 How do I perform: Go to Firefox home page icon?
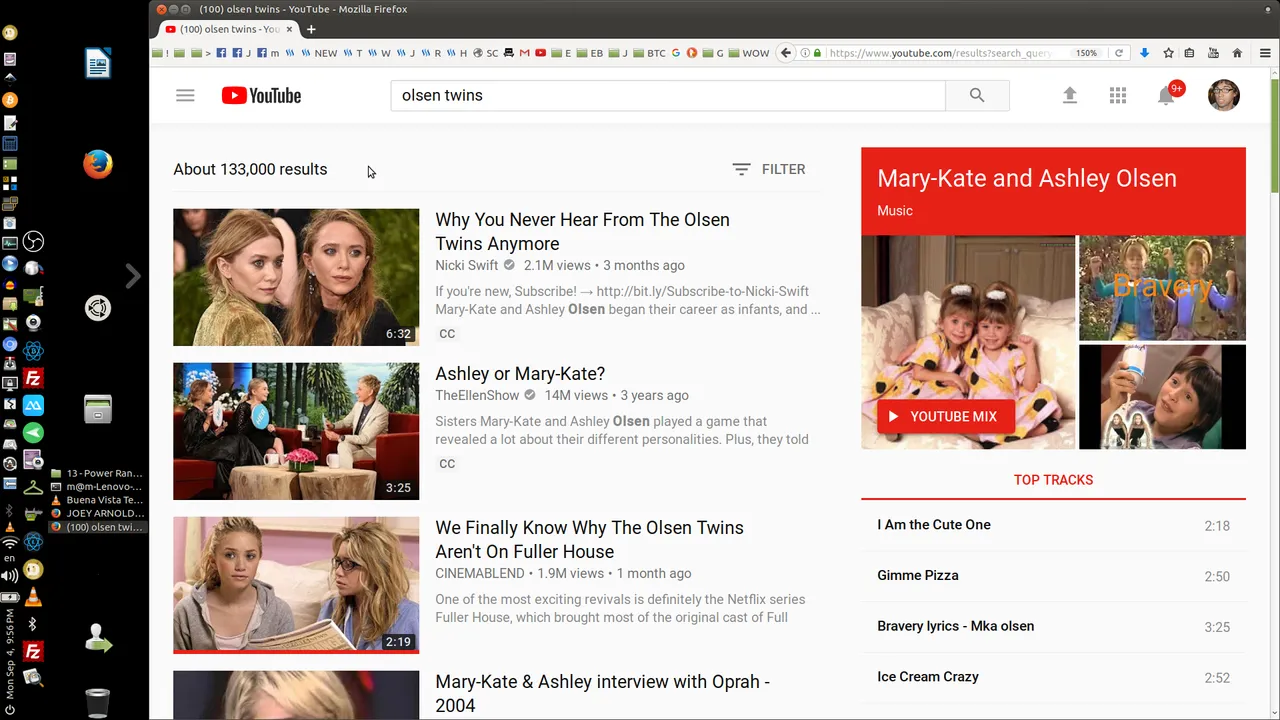click(1237, 53)
